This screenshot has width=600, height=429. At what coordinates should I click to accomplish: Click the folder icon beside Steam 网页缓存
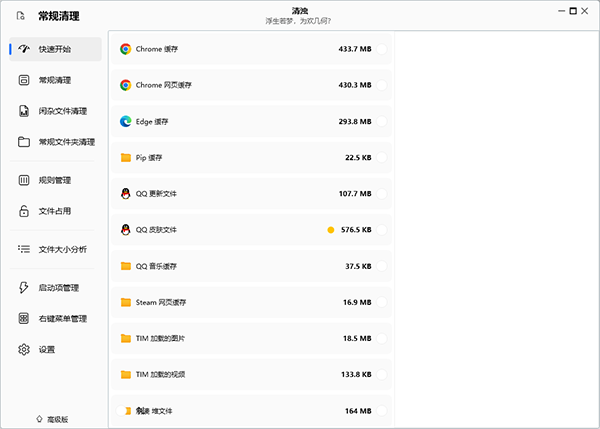(x=126, y=302)
